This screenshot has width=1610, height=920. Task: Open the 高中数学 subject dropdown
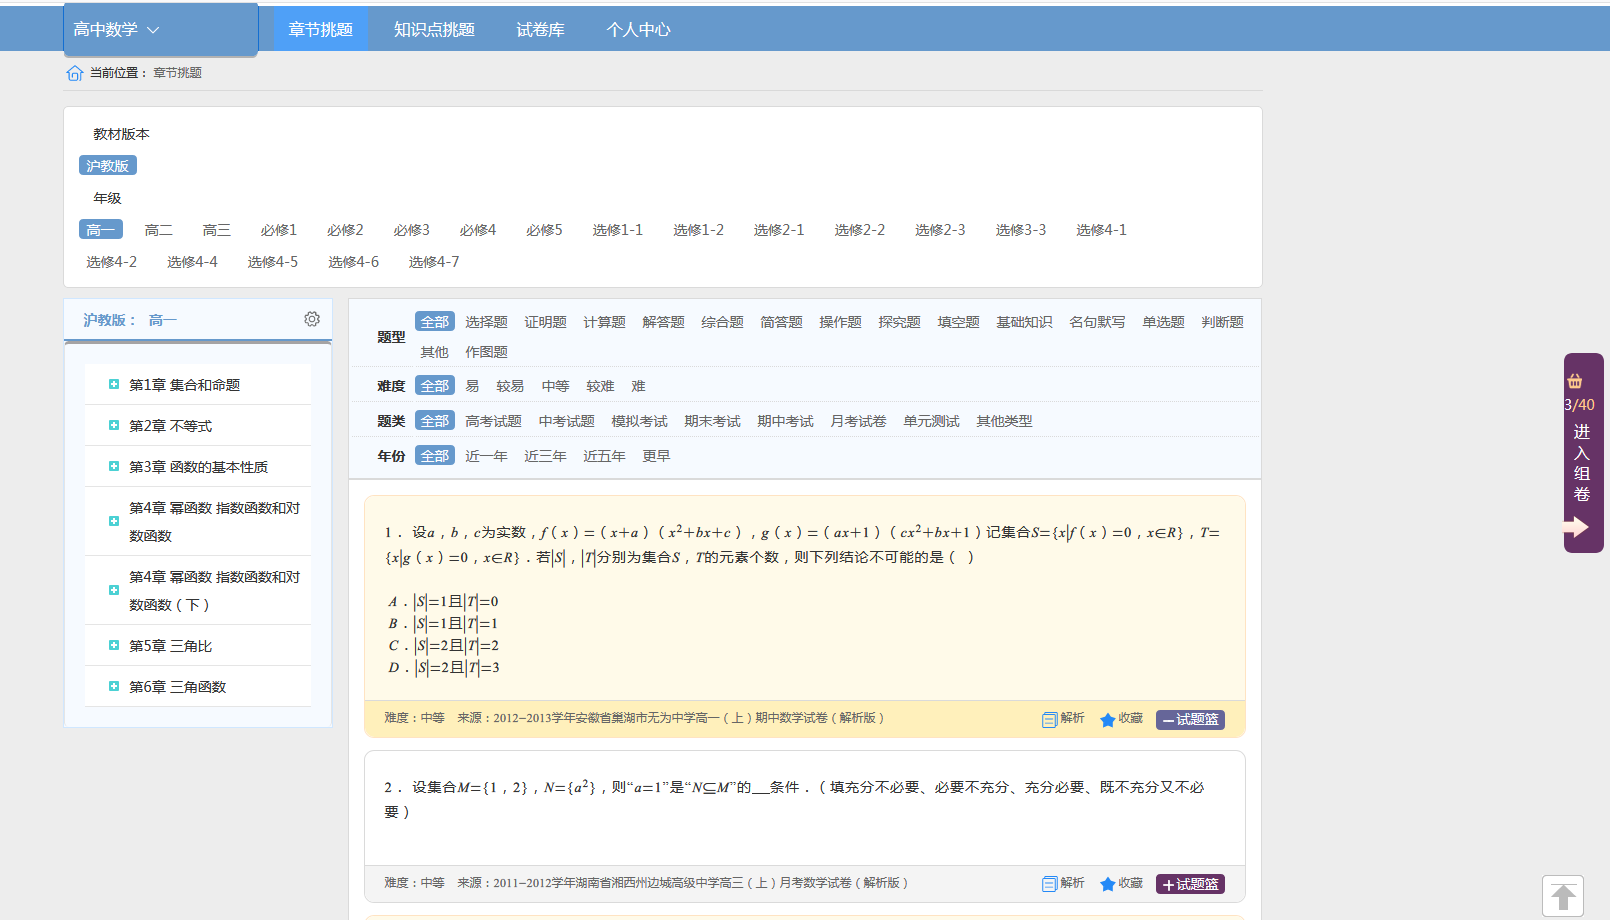117,30
